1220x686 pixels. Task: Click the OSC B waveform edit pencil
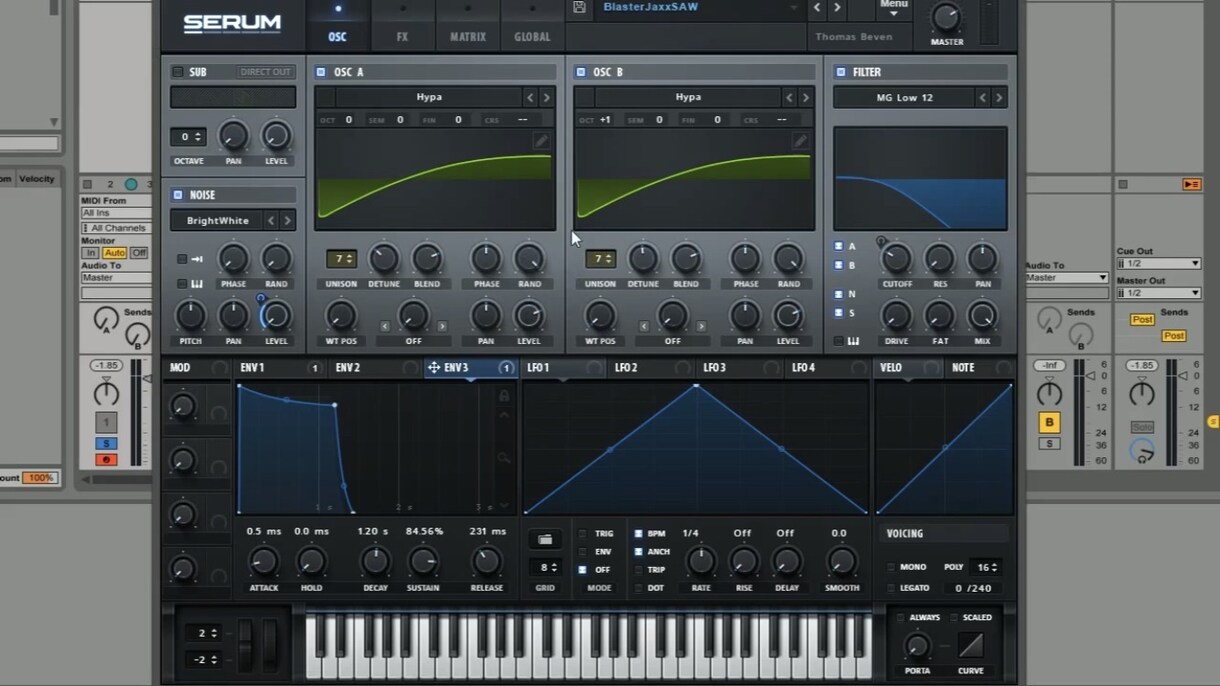800,141
